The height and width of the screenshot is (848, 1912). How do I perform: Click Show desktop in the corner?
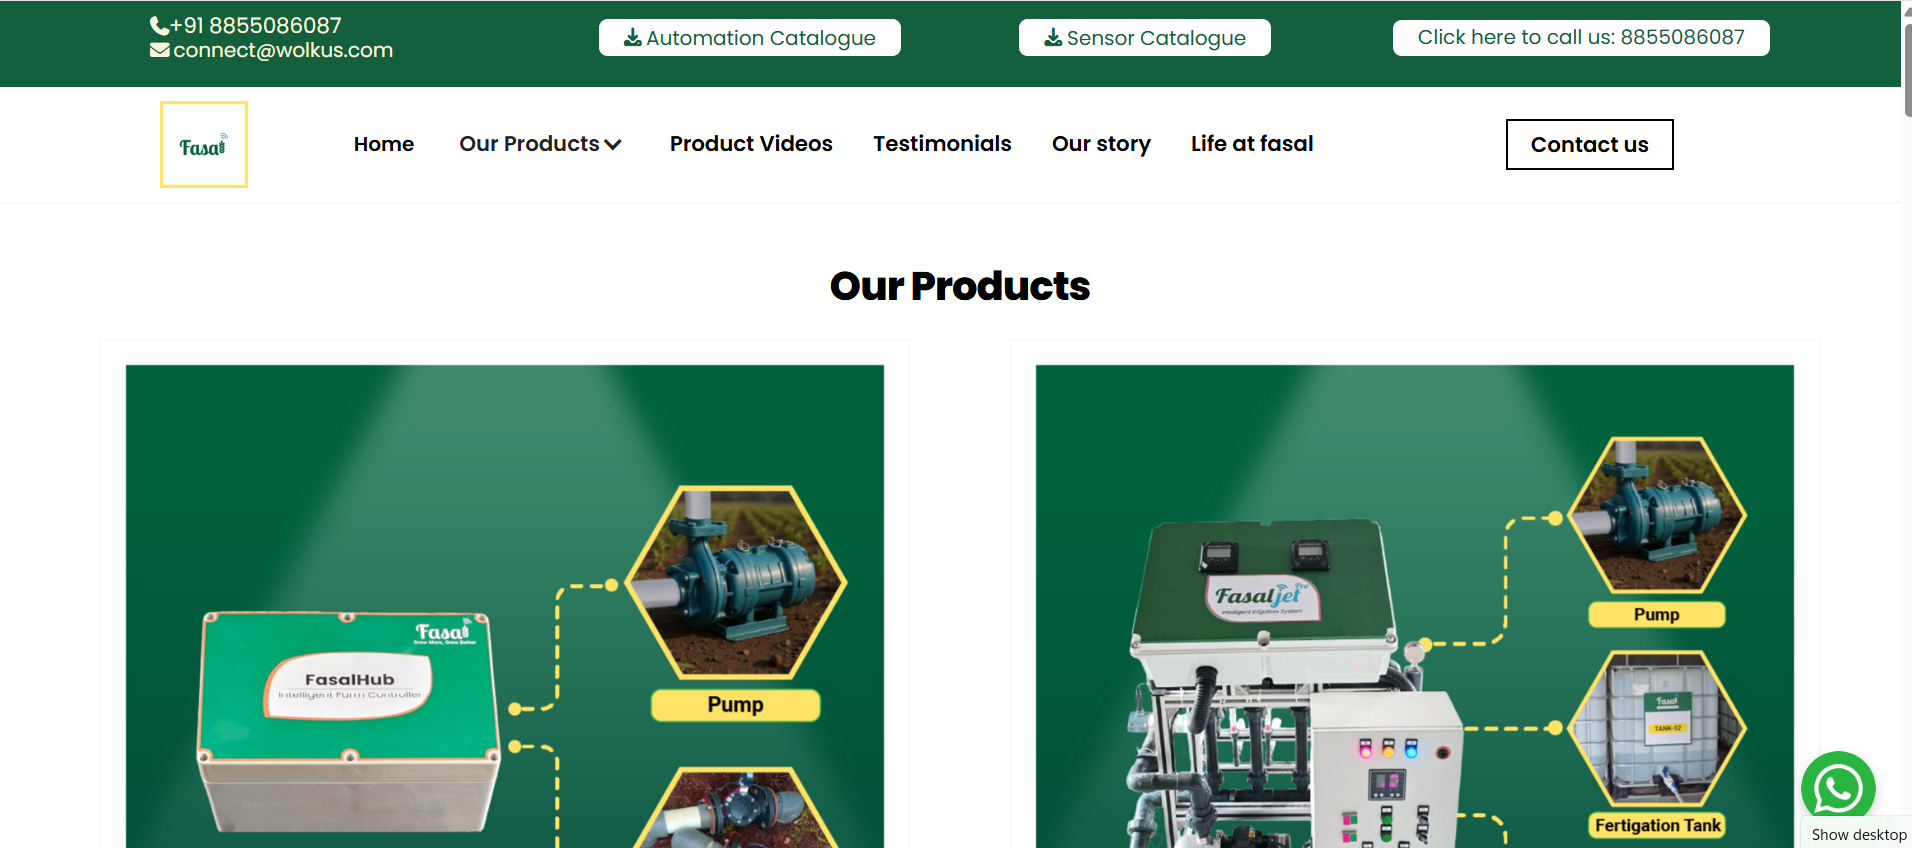point(1858,835)
